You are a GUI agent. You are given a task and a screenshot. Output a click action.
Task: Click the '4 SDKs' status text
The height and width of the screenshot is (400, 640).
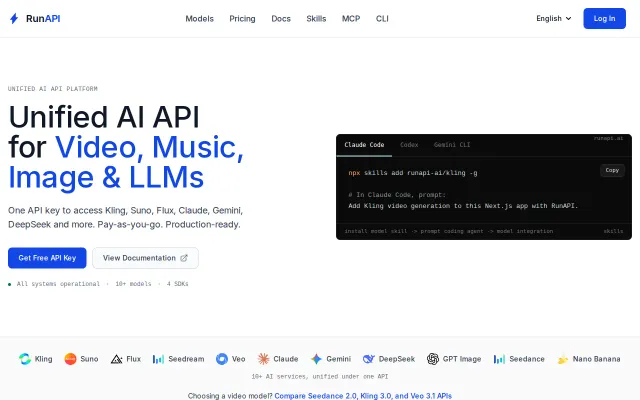tap(178, 284)
